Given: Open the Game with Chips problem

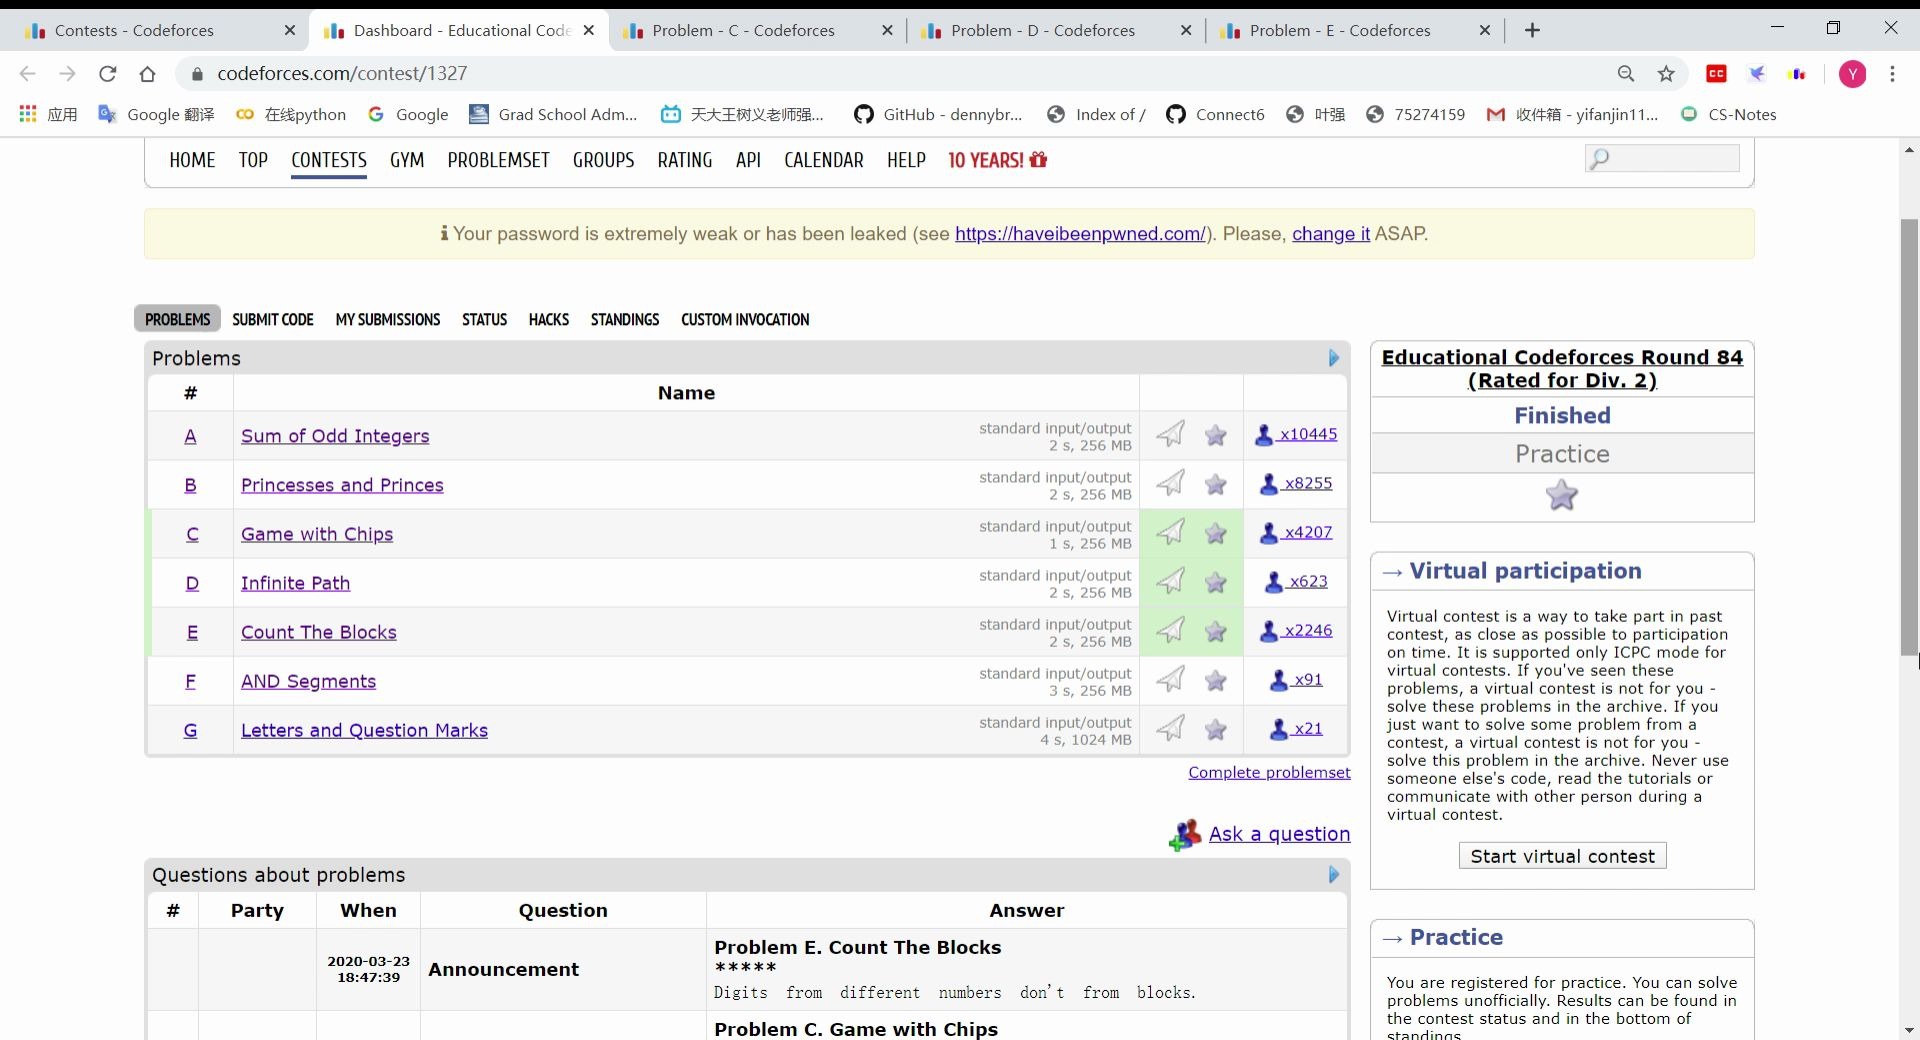Looking at the screenshot, I should tap(317, 534).
